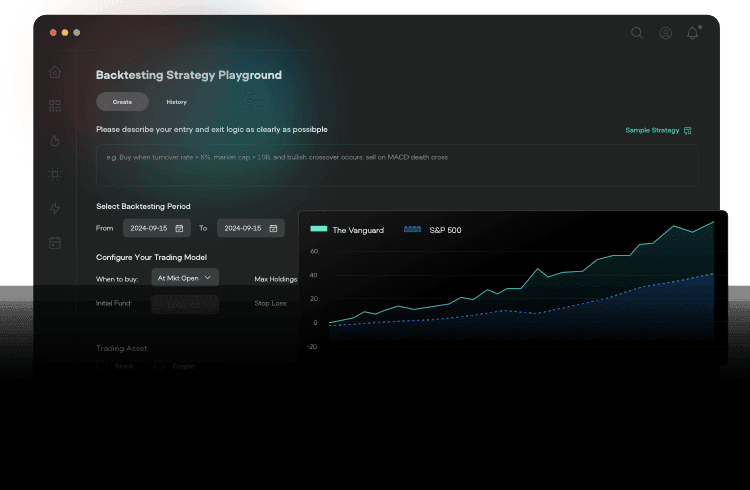Open the flame trending icon in sidebar
750x490 pixels.
55,140
